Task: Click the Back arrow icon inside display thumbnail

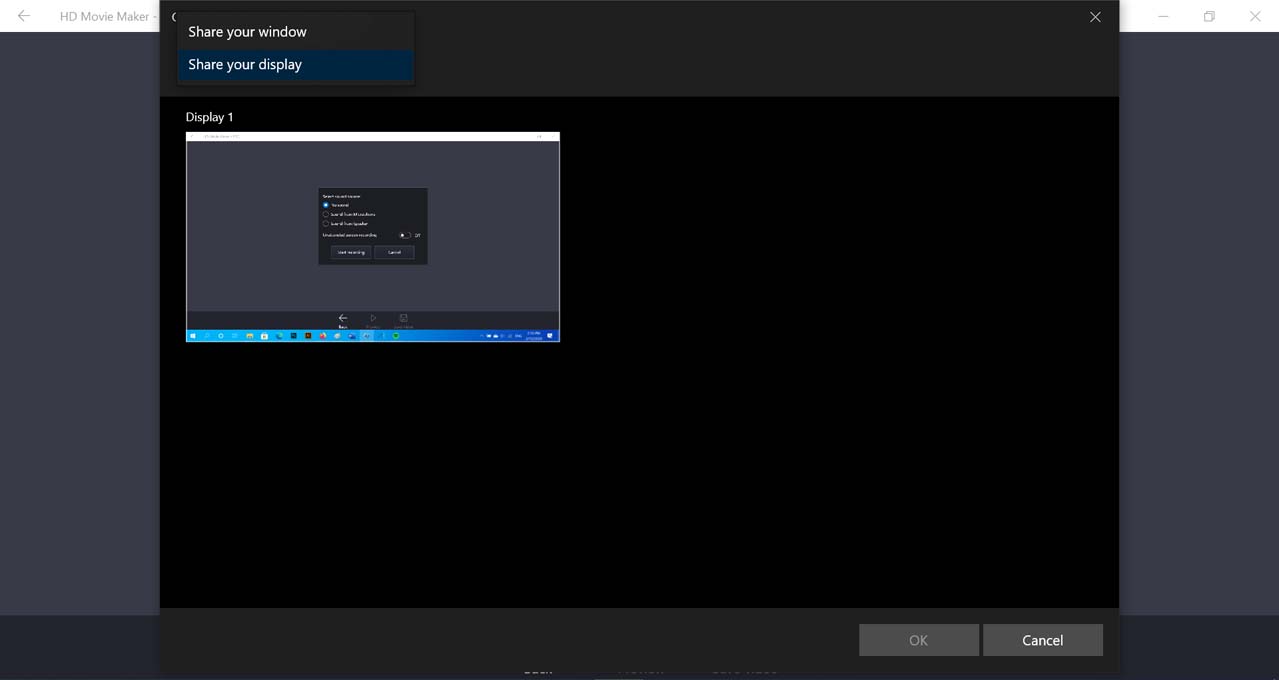Action: (x=343, y=318)
